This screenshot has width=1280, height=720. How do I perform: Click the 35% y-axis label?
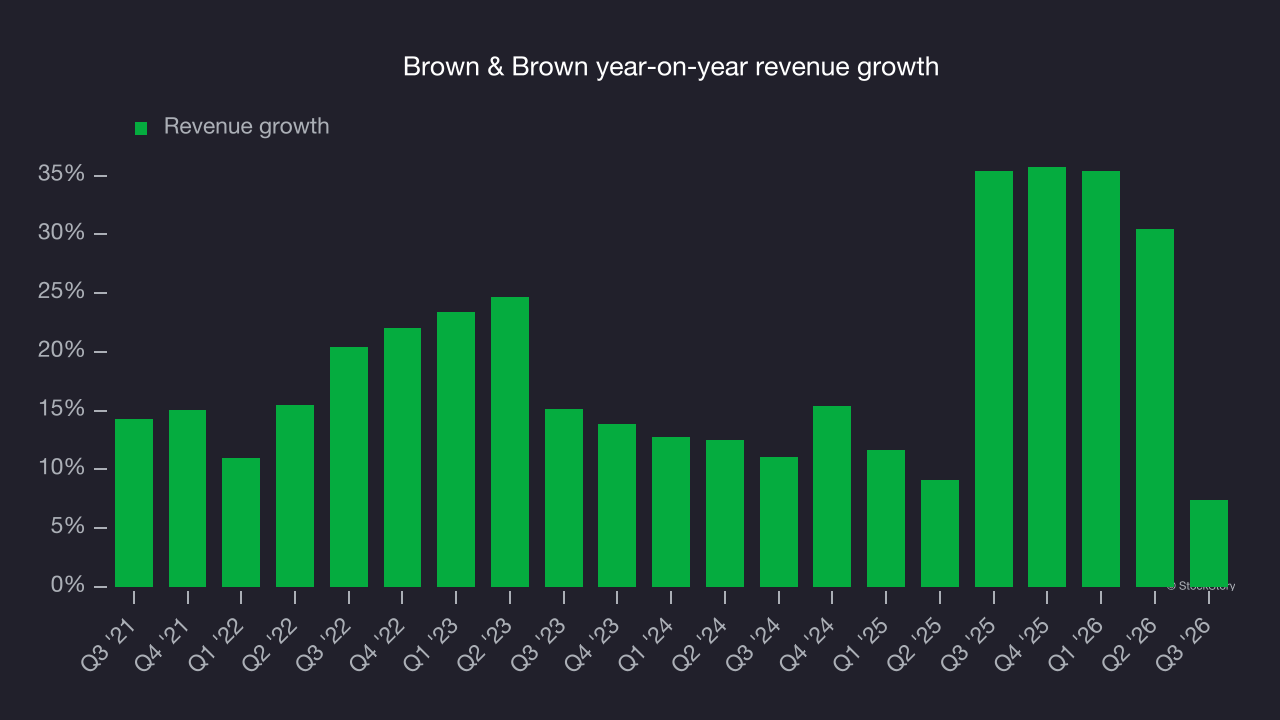coord(61,174)
